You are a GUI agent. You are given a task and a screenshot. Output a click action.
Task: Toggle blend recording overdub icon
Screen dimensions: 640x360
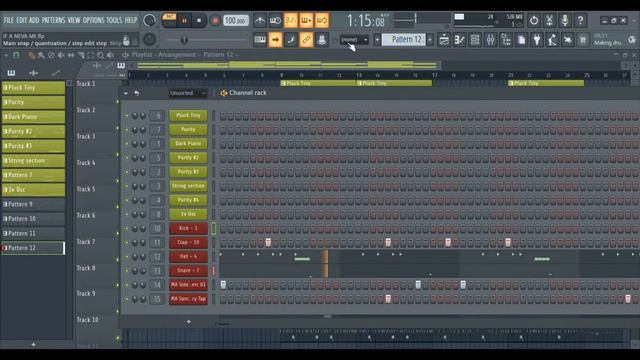(x=306, y=20)
